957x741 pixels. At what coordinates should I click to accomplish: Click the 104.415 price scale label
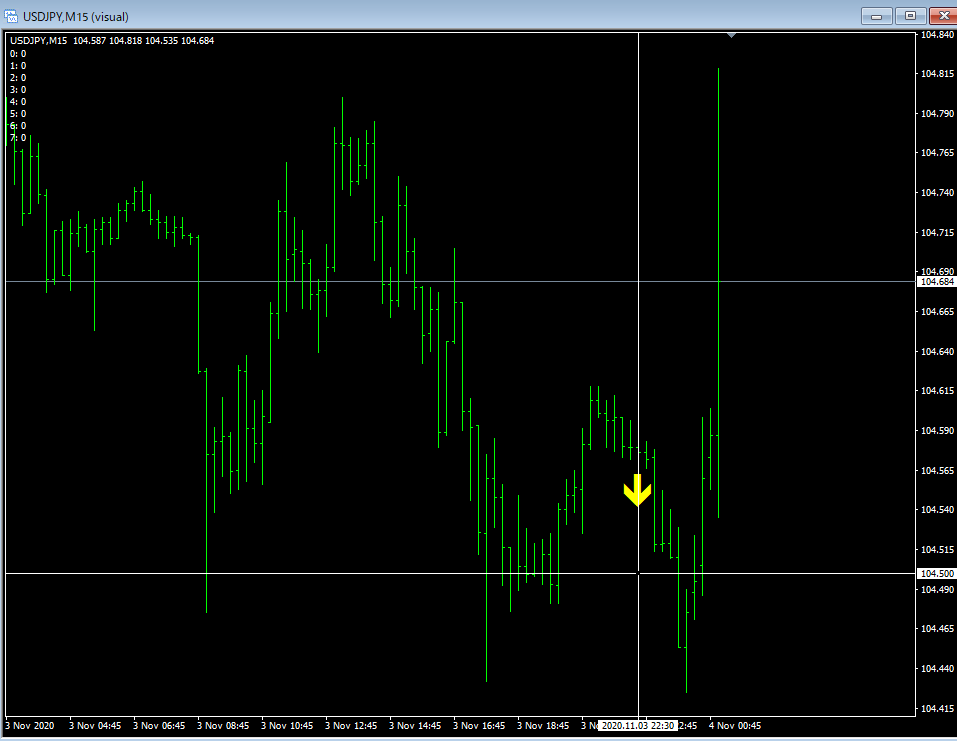pyautogui.click(x=936, y=709)
